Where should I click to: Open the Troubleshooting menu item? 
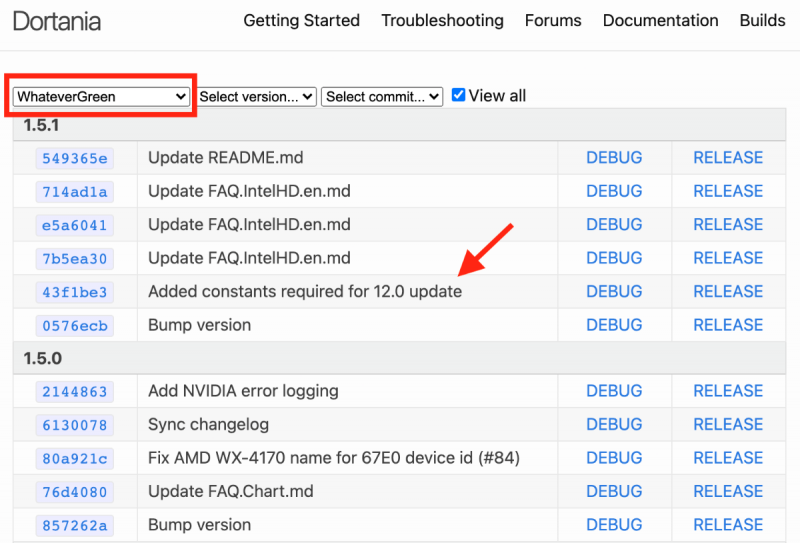[442, 20]
